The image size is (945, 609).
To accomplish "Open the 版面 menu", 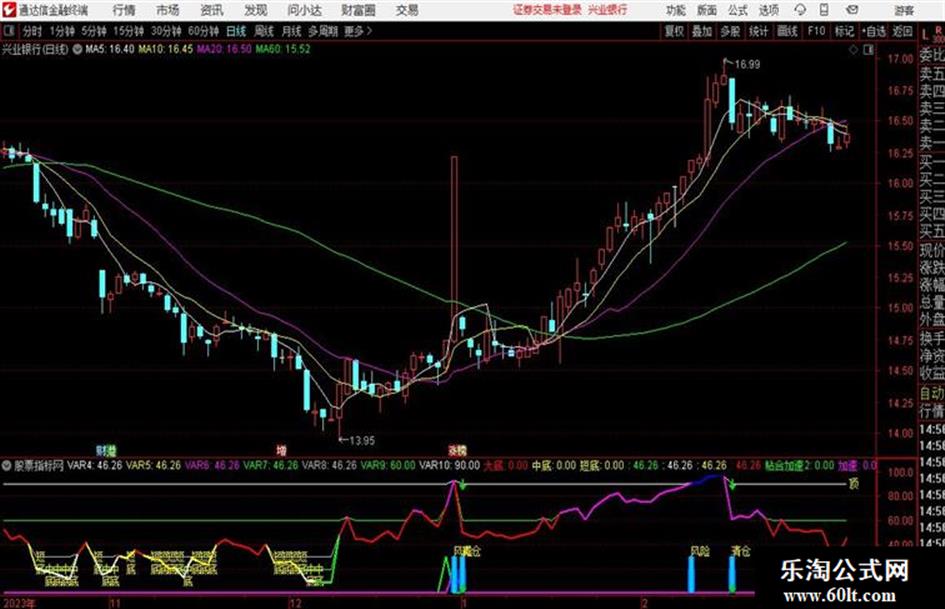I will 707,10.
